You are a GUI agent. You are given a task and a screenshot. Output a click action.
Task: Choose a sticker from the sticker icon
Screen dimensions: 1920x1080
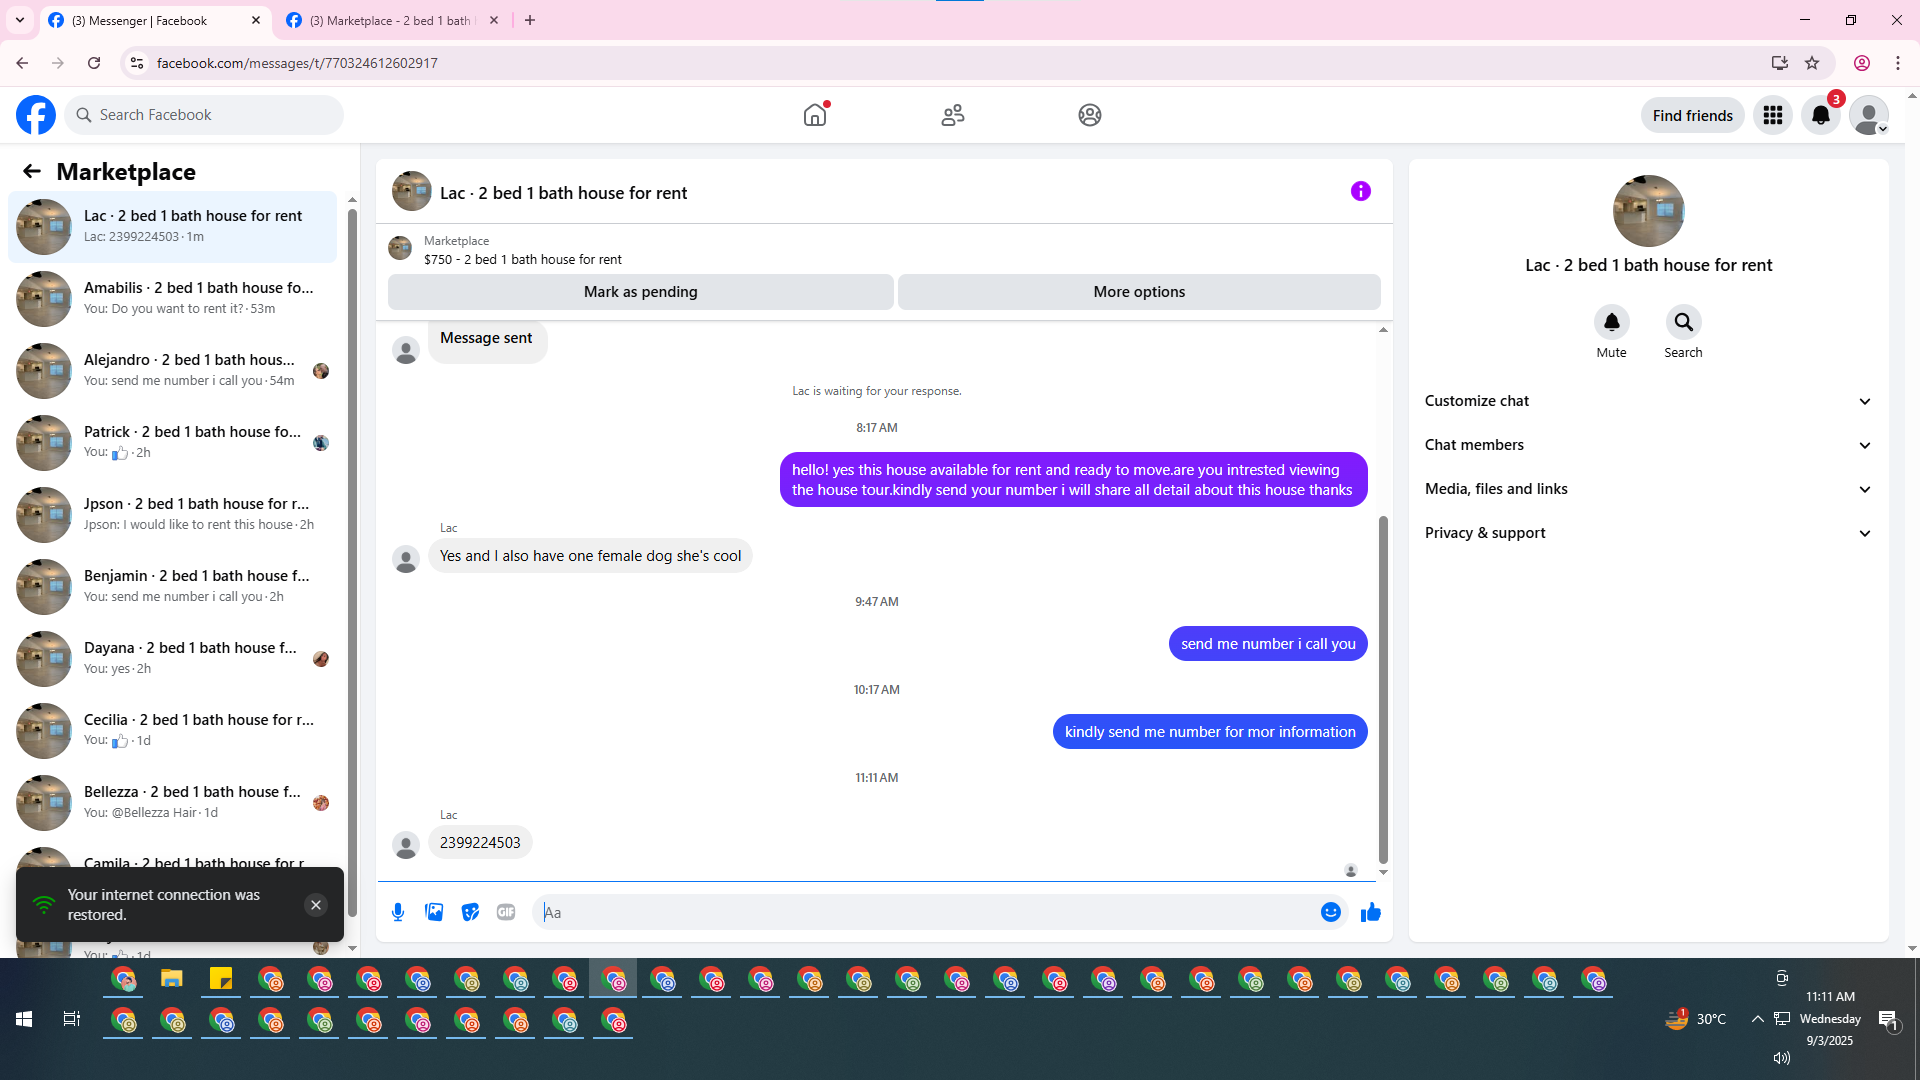click(470, 912)
